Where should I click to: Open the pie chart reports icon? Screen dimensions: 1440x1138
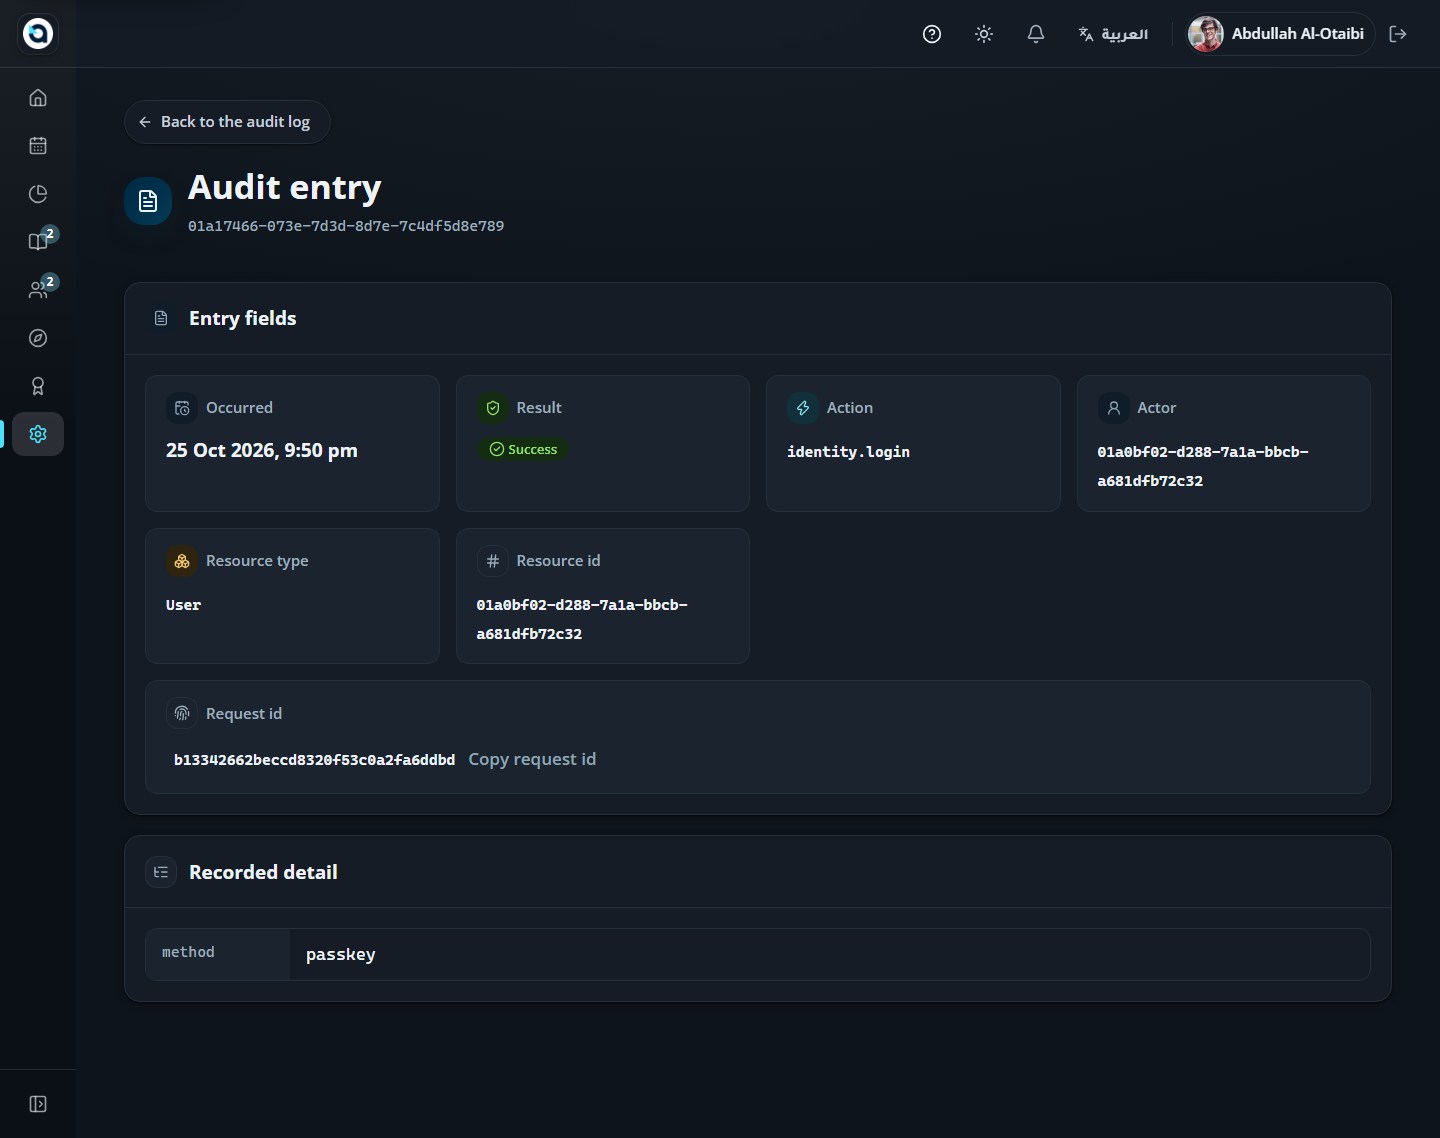(x=38, y=194)
